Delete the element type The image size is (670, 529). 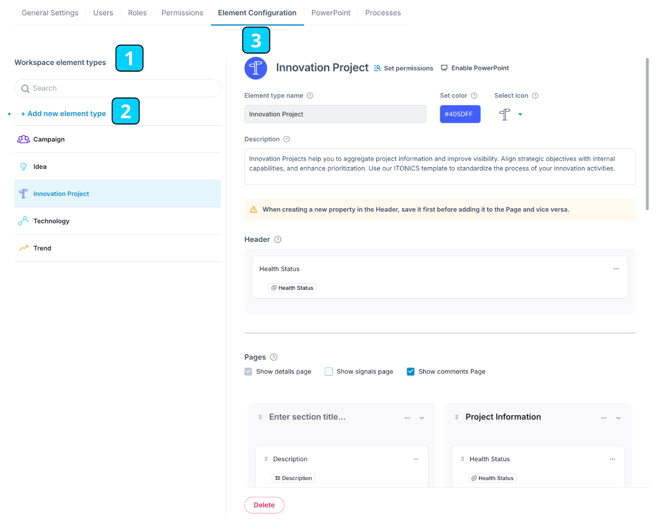[264, 505]
